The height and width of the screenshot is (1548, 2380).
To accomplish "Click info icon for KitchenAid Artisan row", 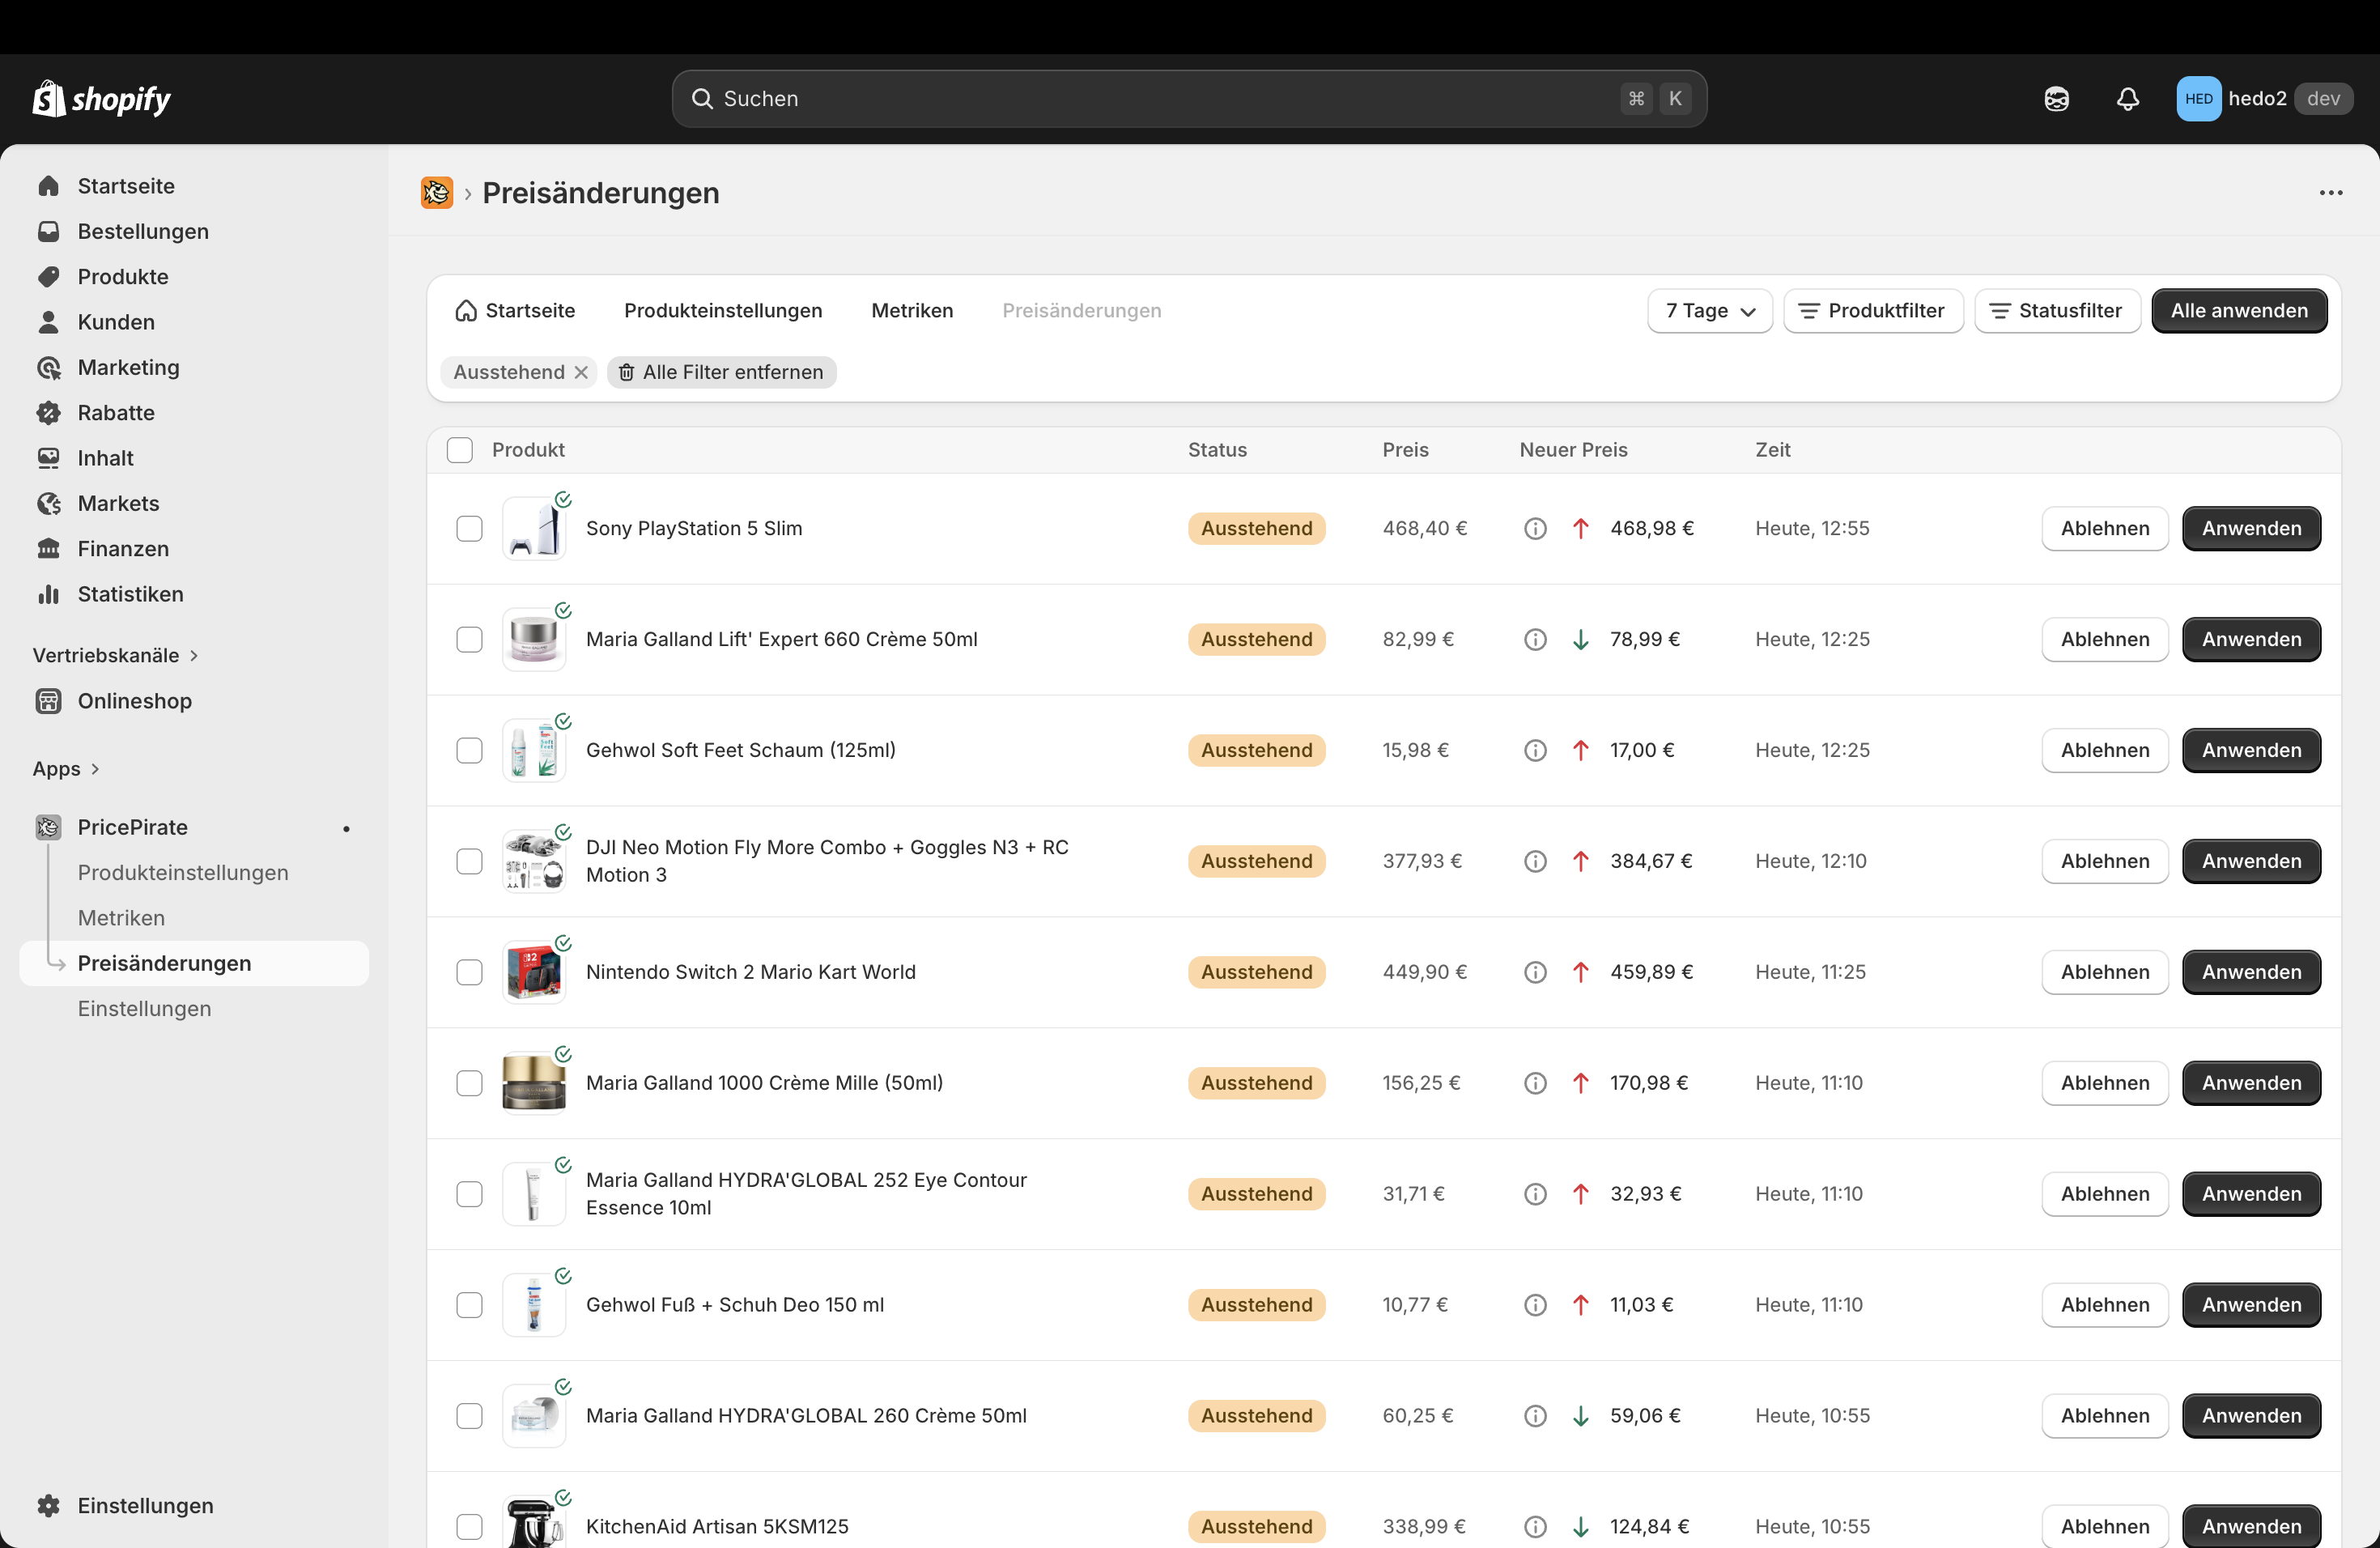I will tap(1535, 1526).
